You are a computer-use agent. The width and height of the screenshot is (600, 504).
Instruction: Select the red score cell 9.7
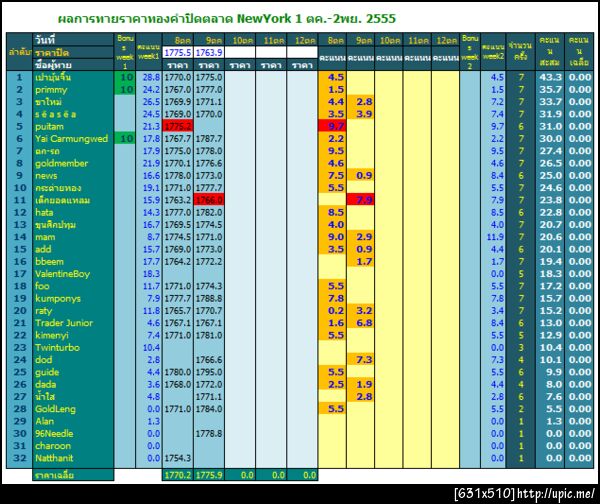pos(332,126)
